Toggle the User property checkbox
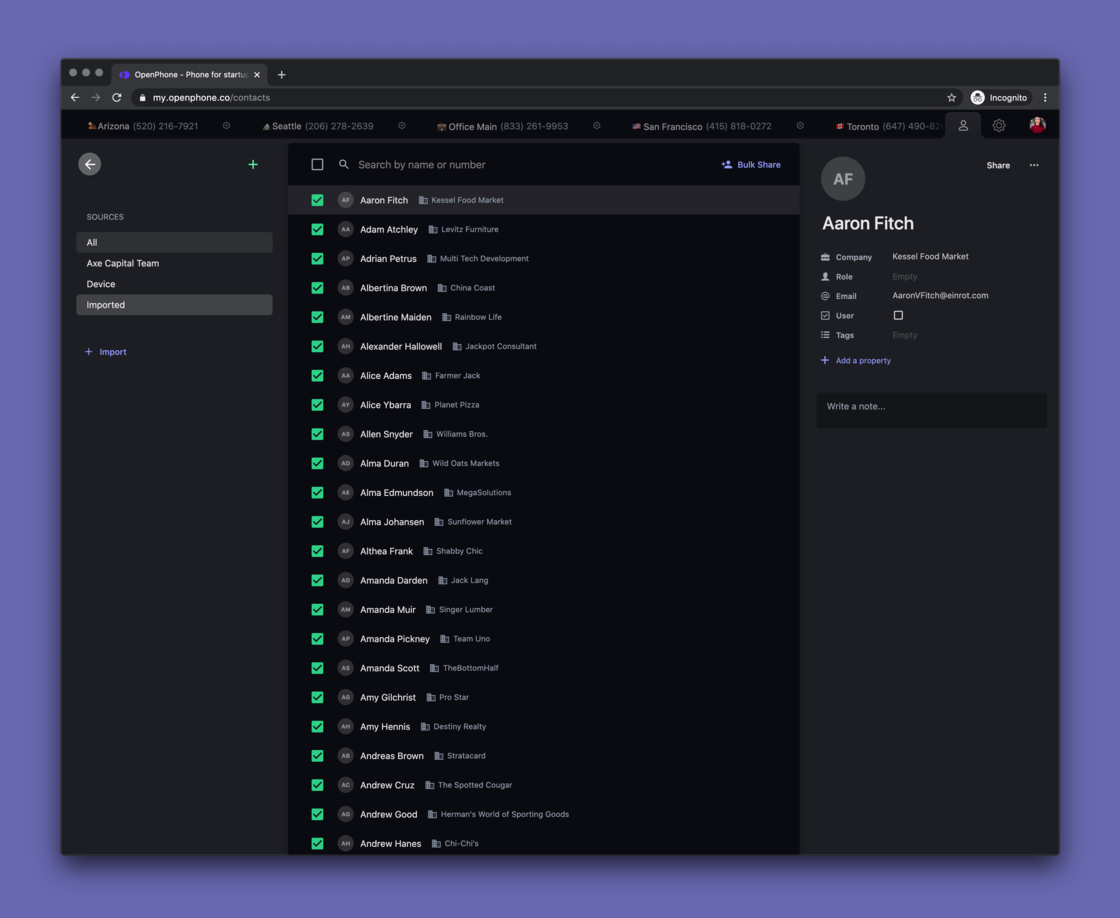The image size is (1120, 918). [x=898, y=315]
